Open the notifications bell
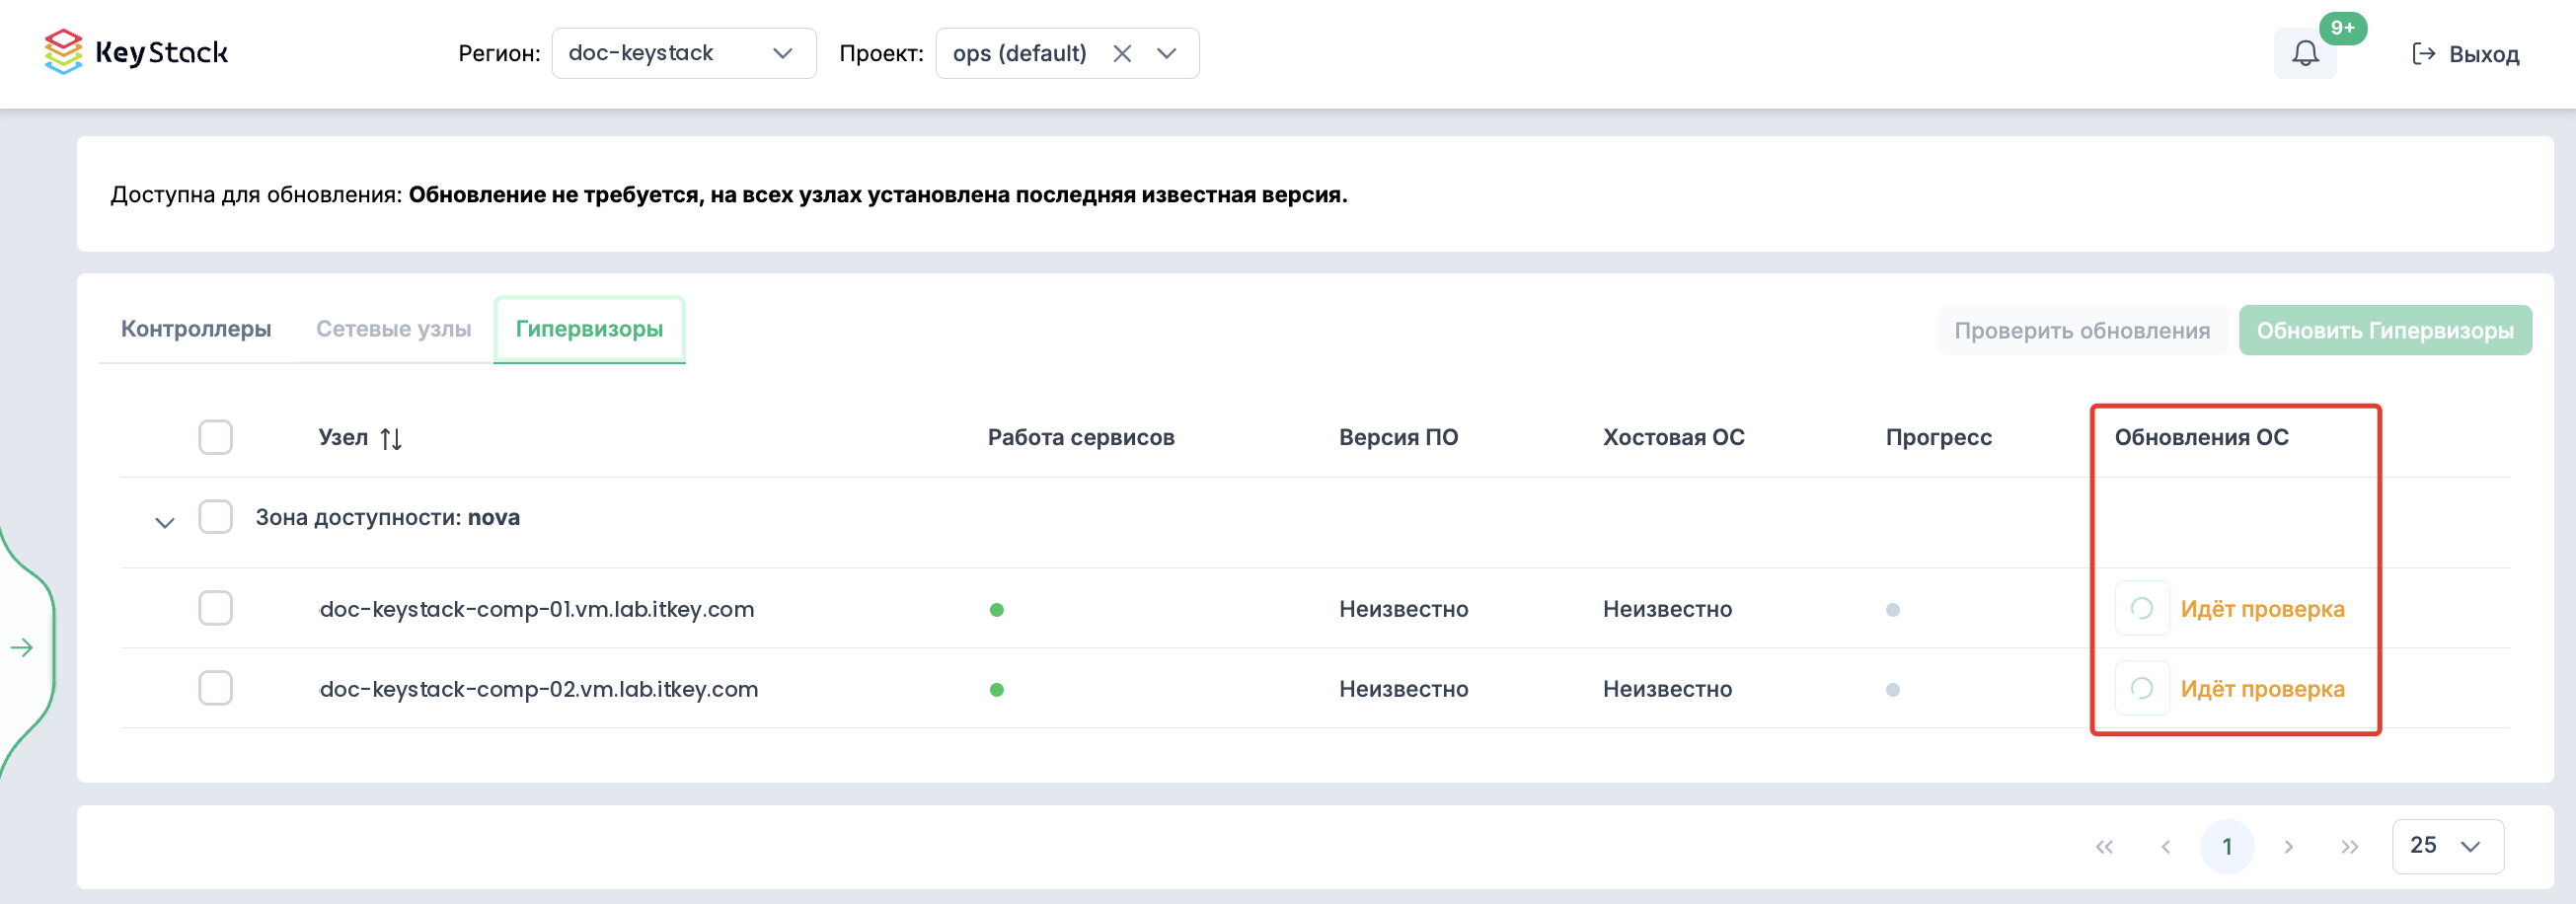2576x904 pixels. (2305, 53)
